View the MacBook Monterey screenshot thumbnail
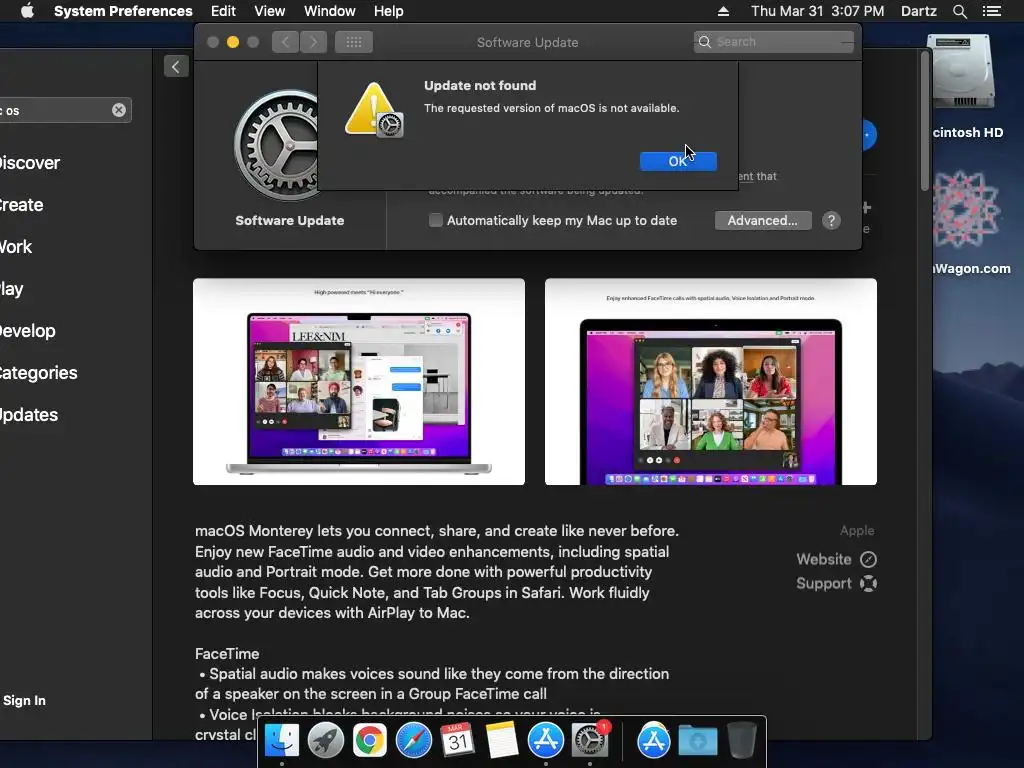This screenshot has width=1024, height=768. pos(359,382)
